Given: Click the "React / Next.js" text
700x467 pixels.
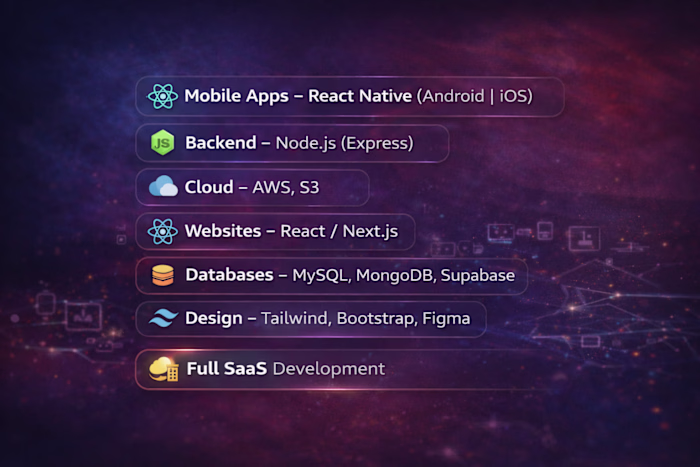Looking at the screenshot, I should pos(339,231).
